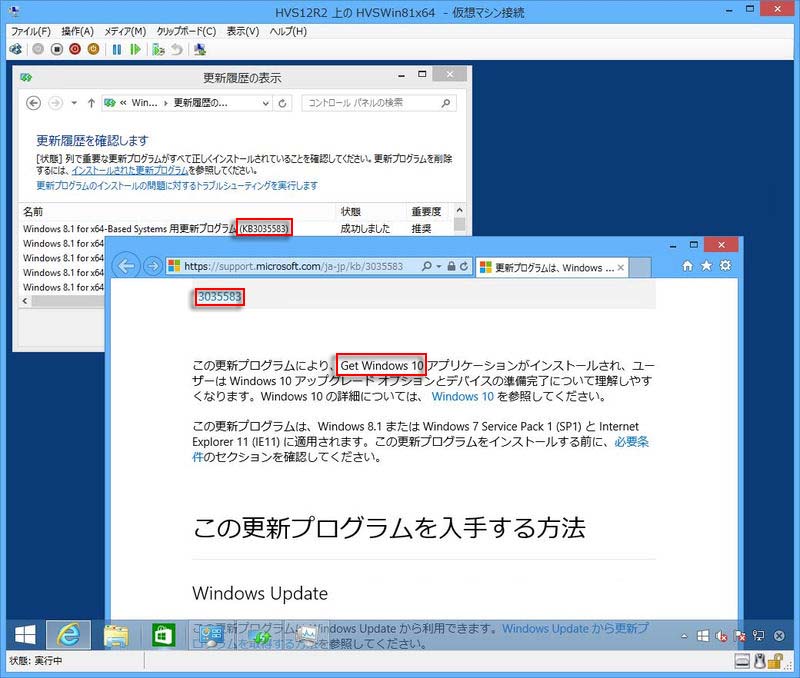Viewport: 800px width, 678px height.
Task: Open the インストールされた更新プログラム link
Action: coord(130,170)
